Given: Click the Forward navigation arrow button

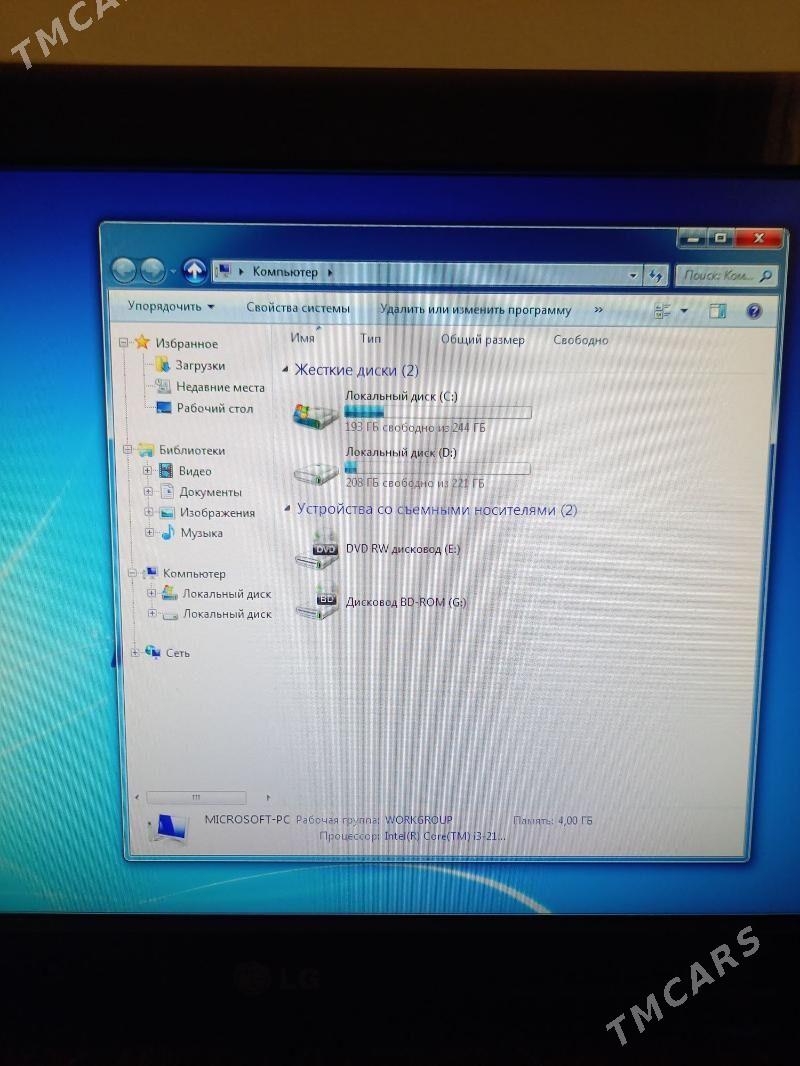Looking at the screenshot, I should point(152,270).
